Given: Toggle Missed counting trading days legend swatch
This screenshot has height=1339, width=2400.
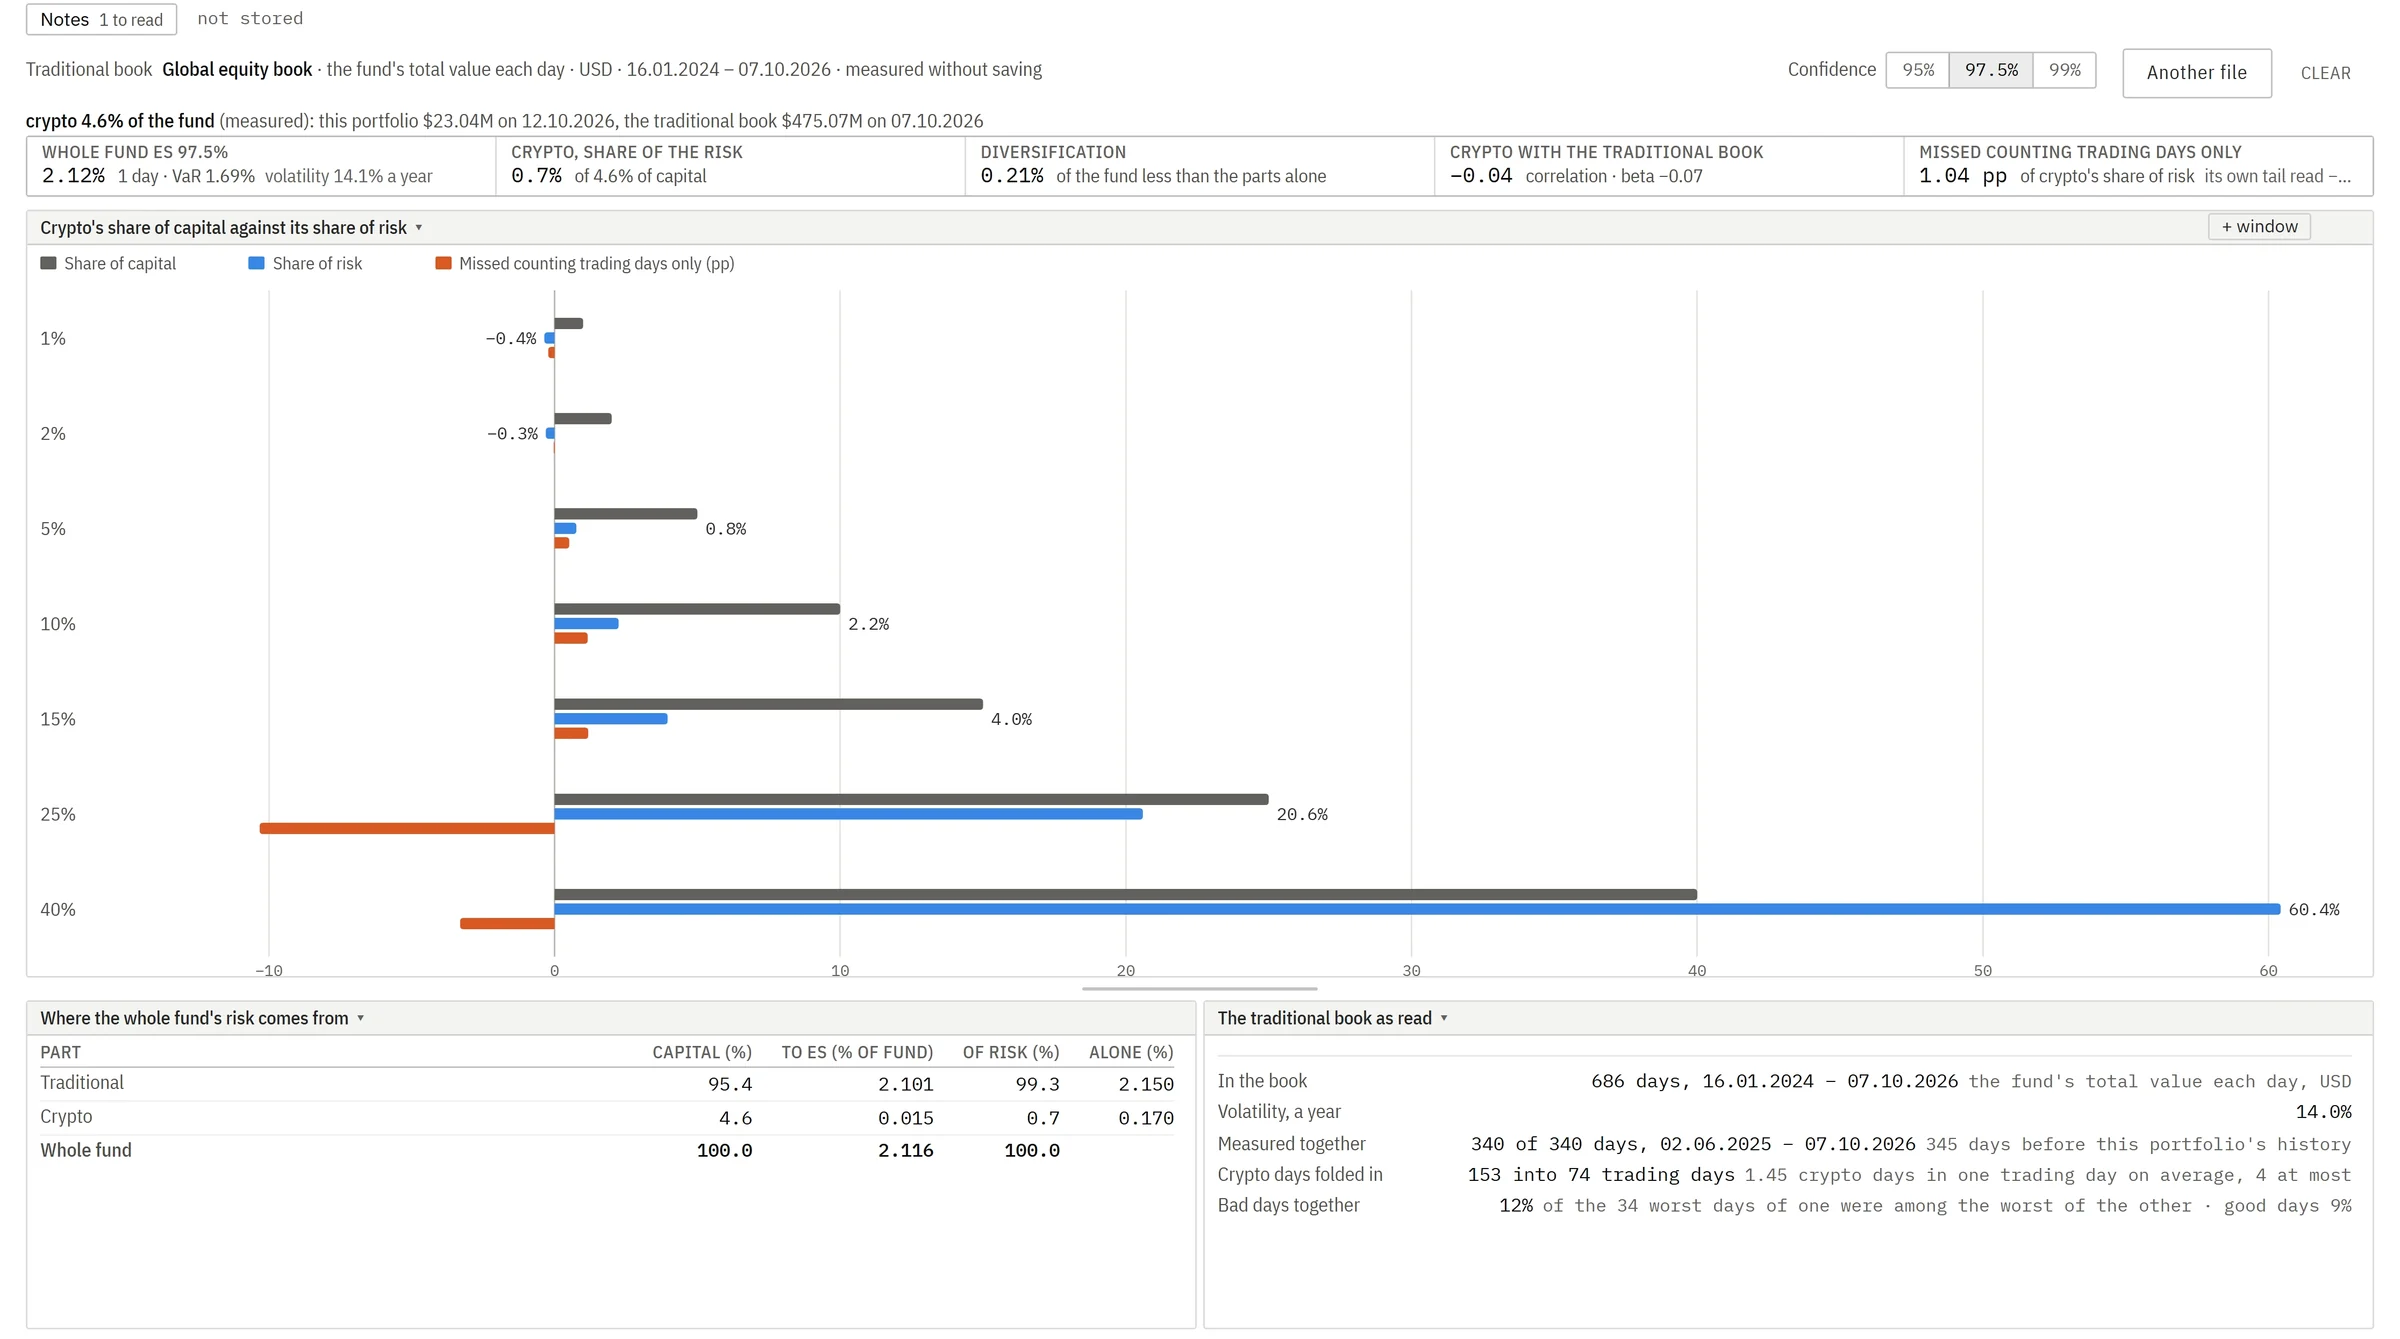Looking at the screenshot, I should [x=443, y=263].
